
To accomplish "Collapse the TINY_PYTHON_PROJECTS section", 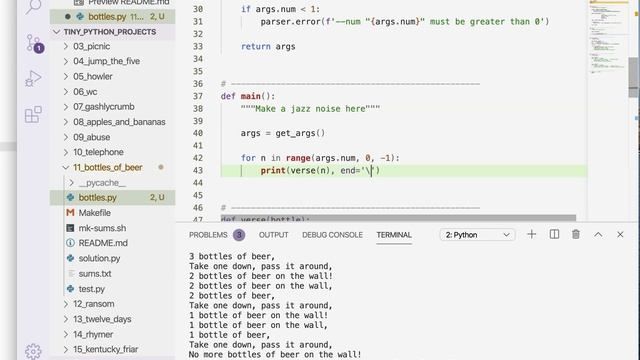I will (56, 32).
